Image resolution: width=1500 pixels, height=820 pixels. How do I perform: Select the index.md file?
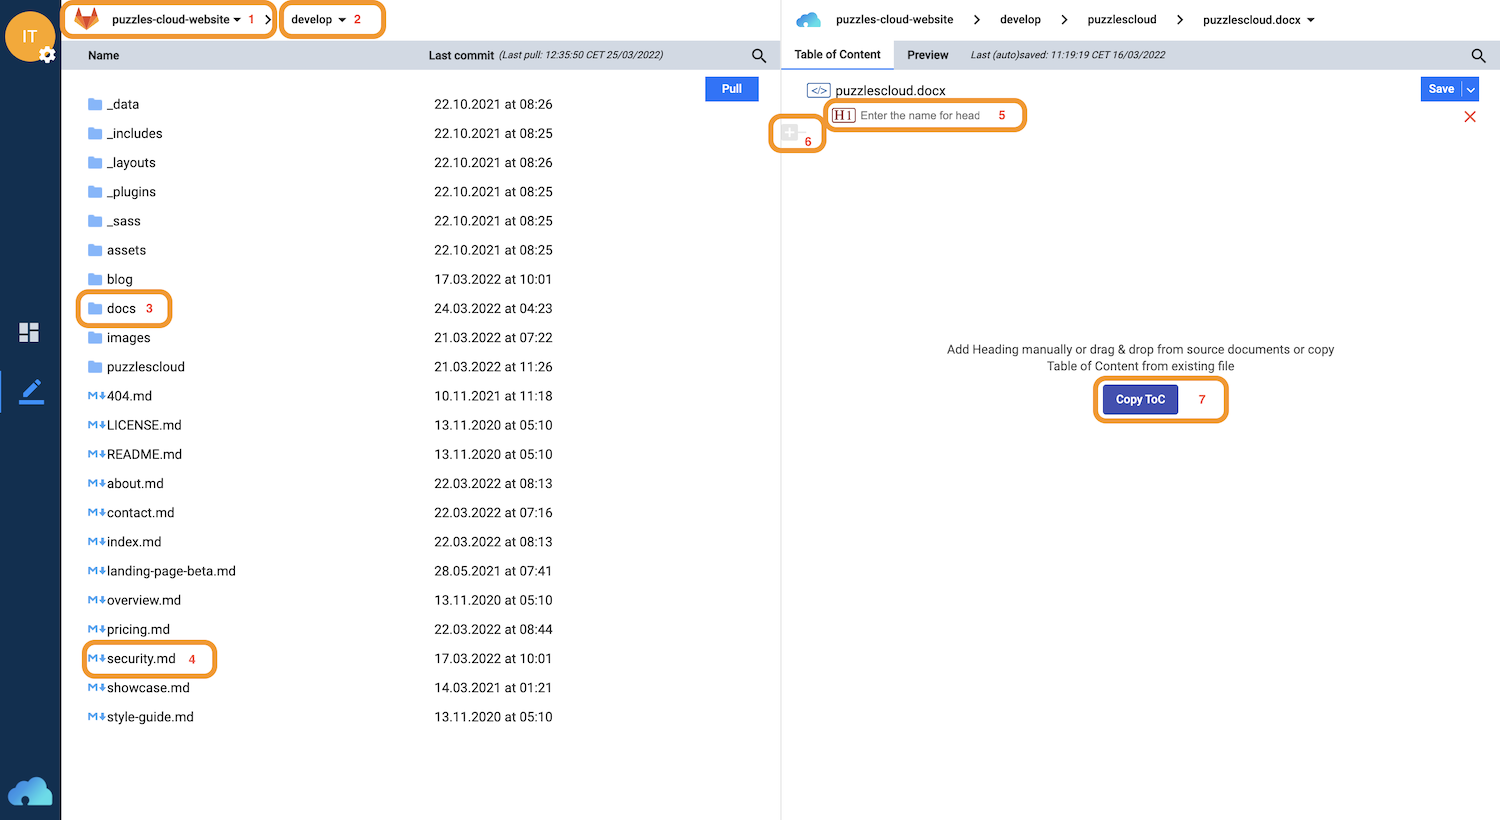124,541
